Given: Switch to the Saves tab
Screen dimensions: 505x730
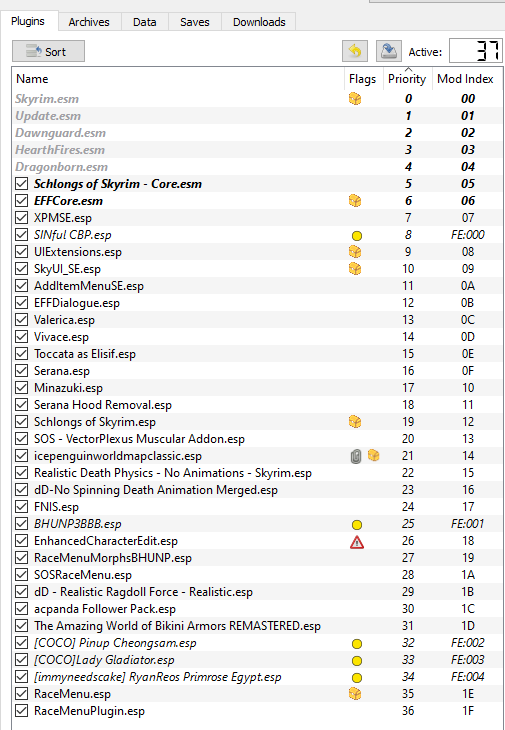Looking at the screenshot, I should (x=195, y=22).
